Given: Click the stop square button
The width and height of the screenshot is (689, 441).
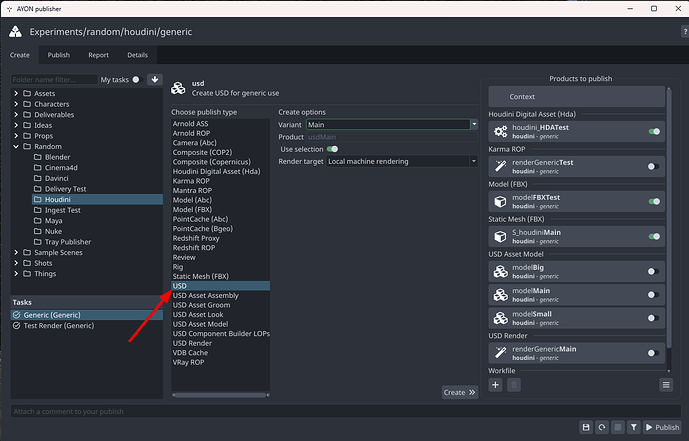Looking at the screenshot, I should coord(617,427).
